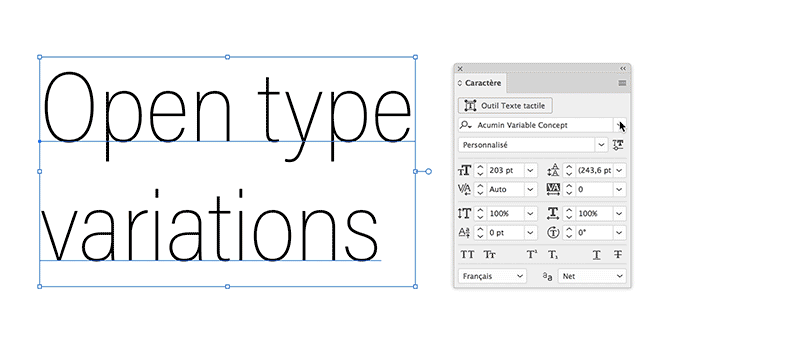
Task: Click the text frame's bottom-right corner handle
Action: (x=415, y=287)
